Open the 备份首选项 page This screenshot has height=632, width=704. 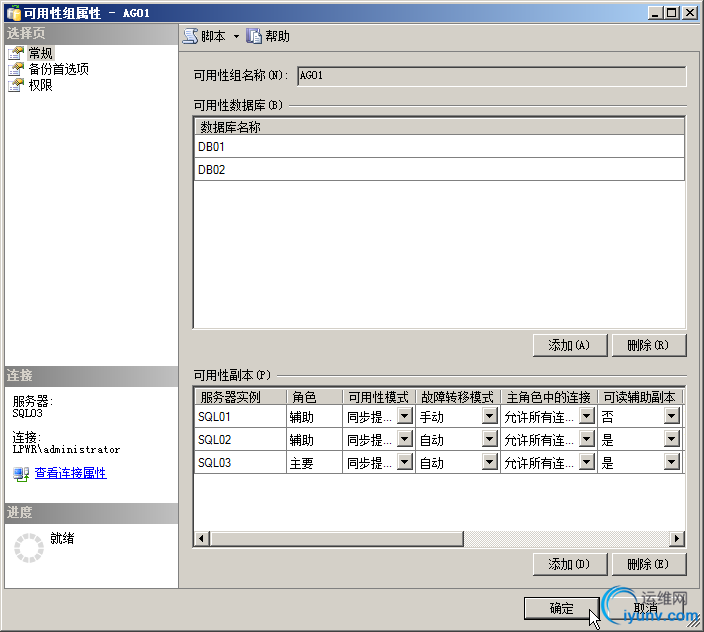pyautogui.click(x=59, y=69)
